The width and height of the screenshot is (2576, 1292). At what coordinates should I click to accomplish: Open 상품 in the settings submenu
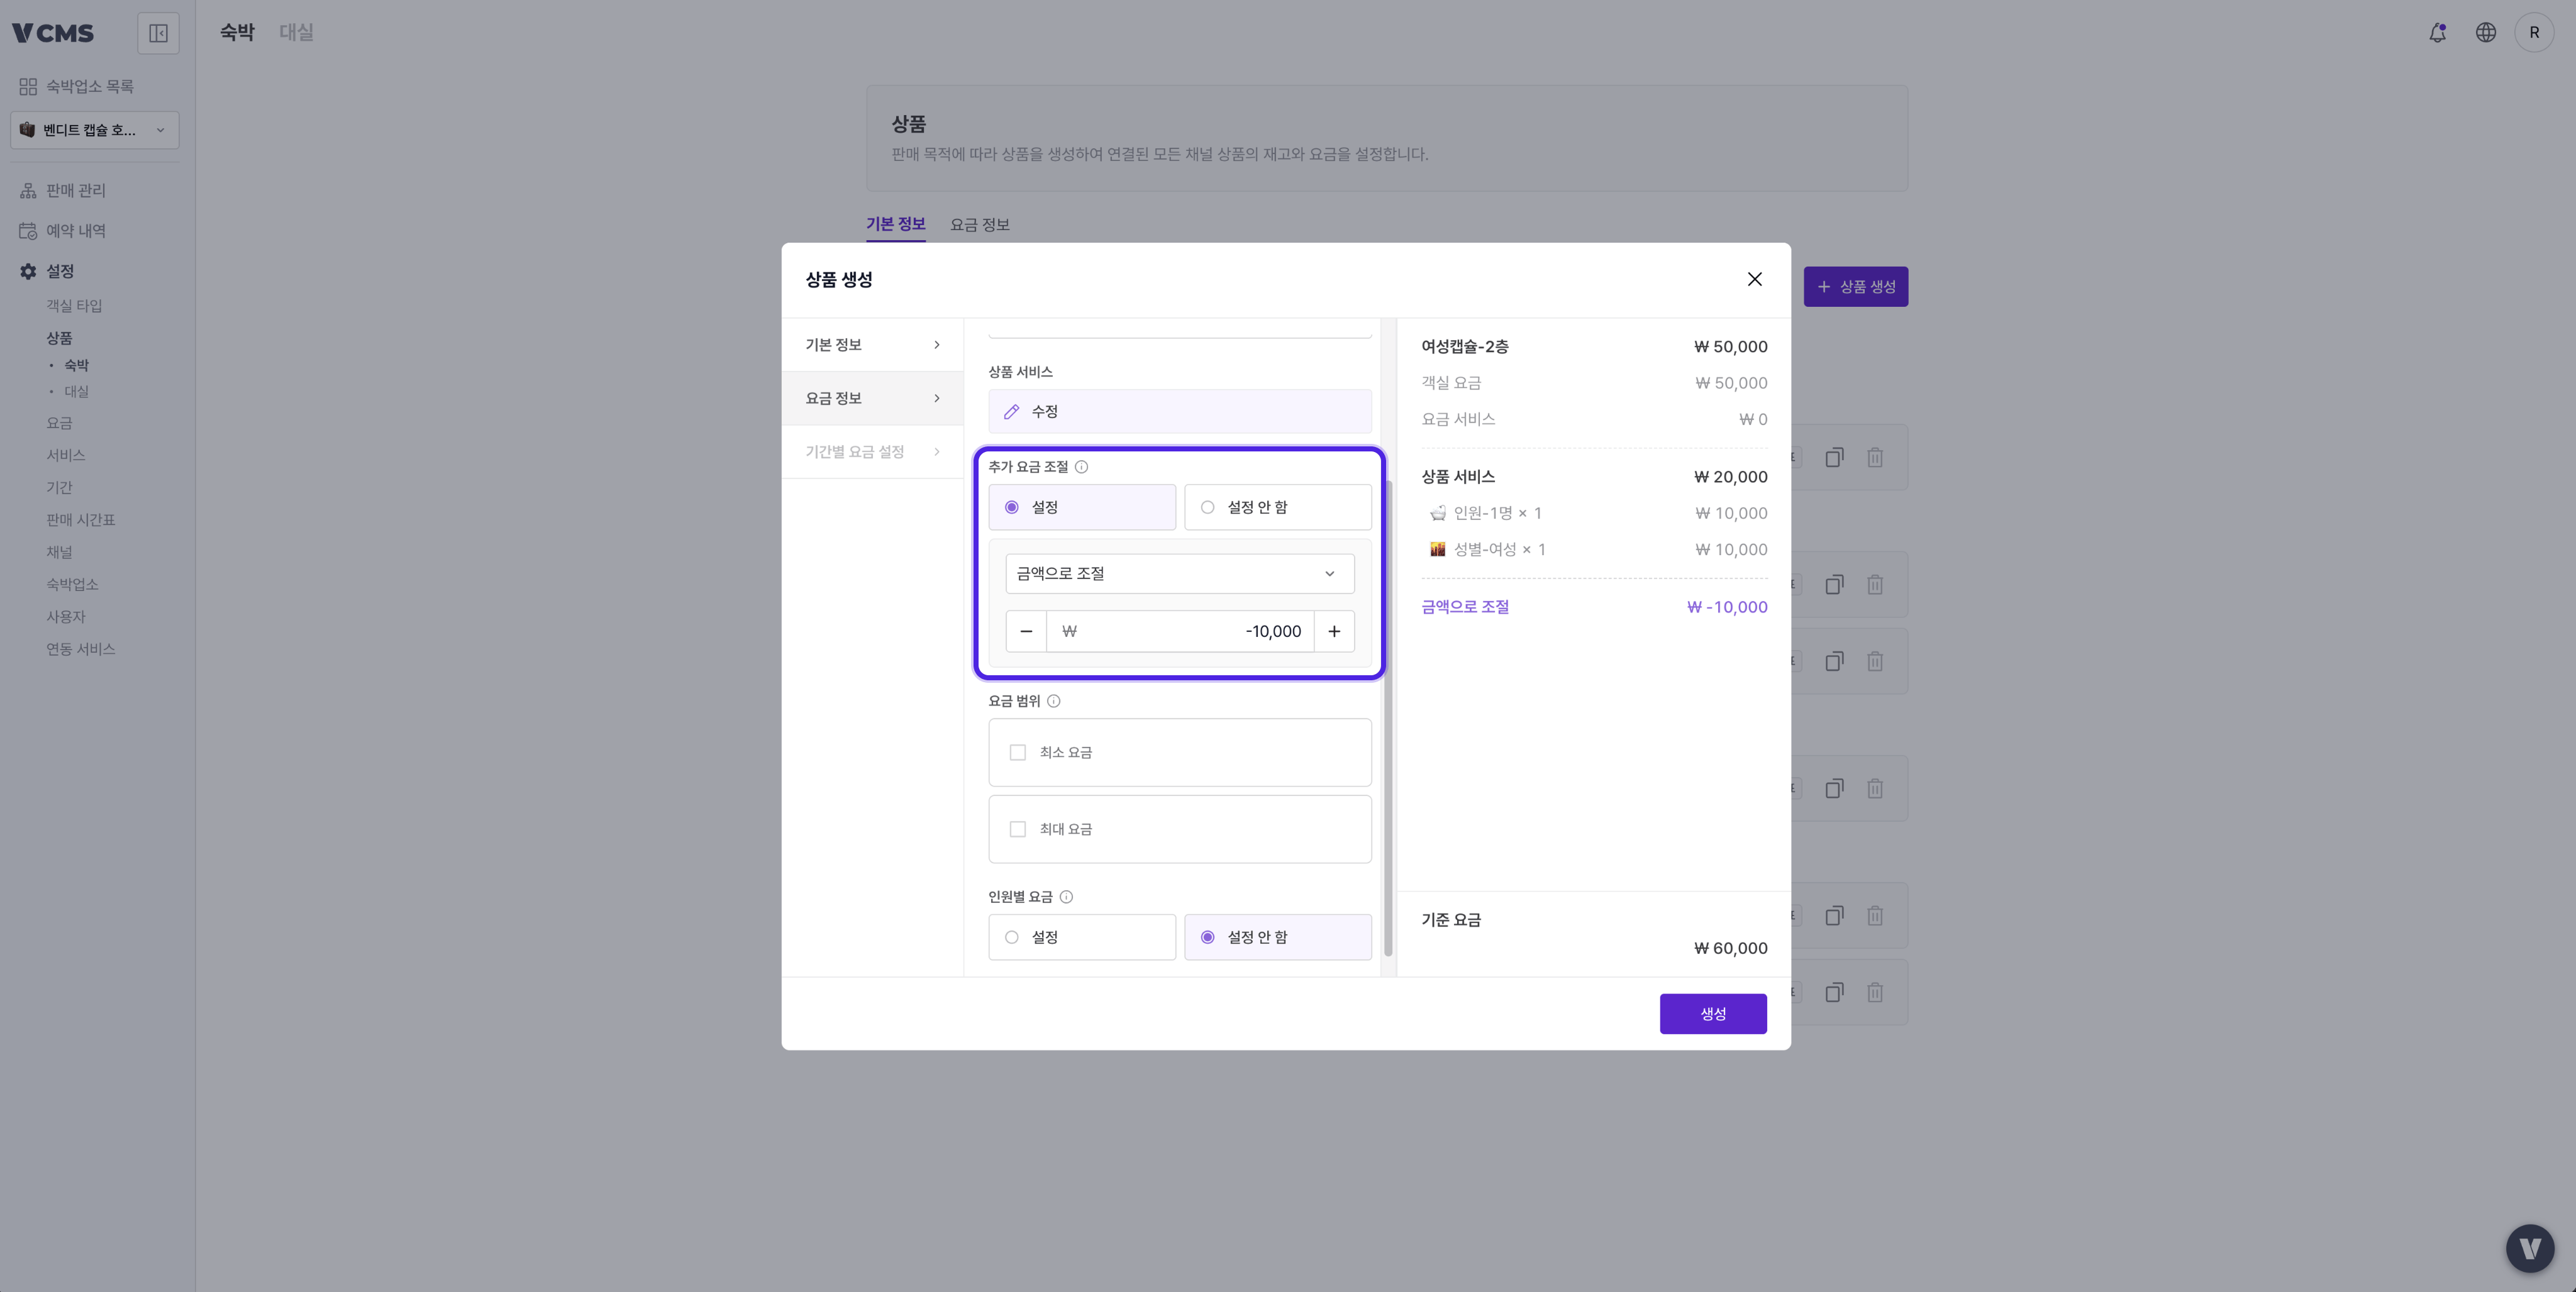(x=59, y=338)
